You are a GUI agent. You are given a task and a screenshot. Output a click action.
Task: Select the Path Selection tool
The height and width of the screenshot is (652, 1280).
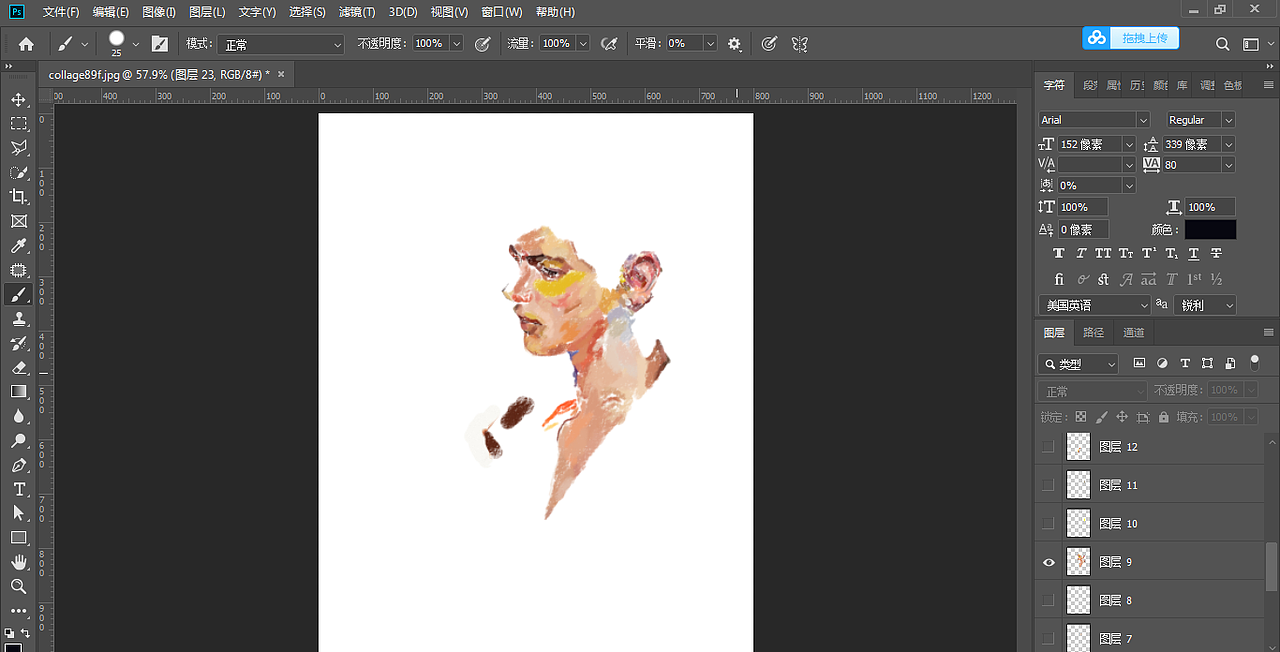tap(19, 513)
